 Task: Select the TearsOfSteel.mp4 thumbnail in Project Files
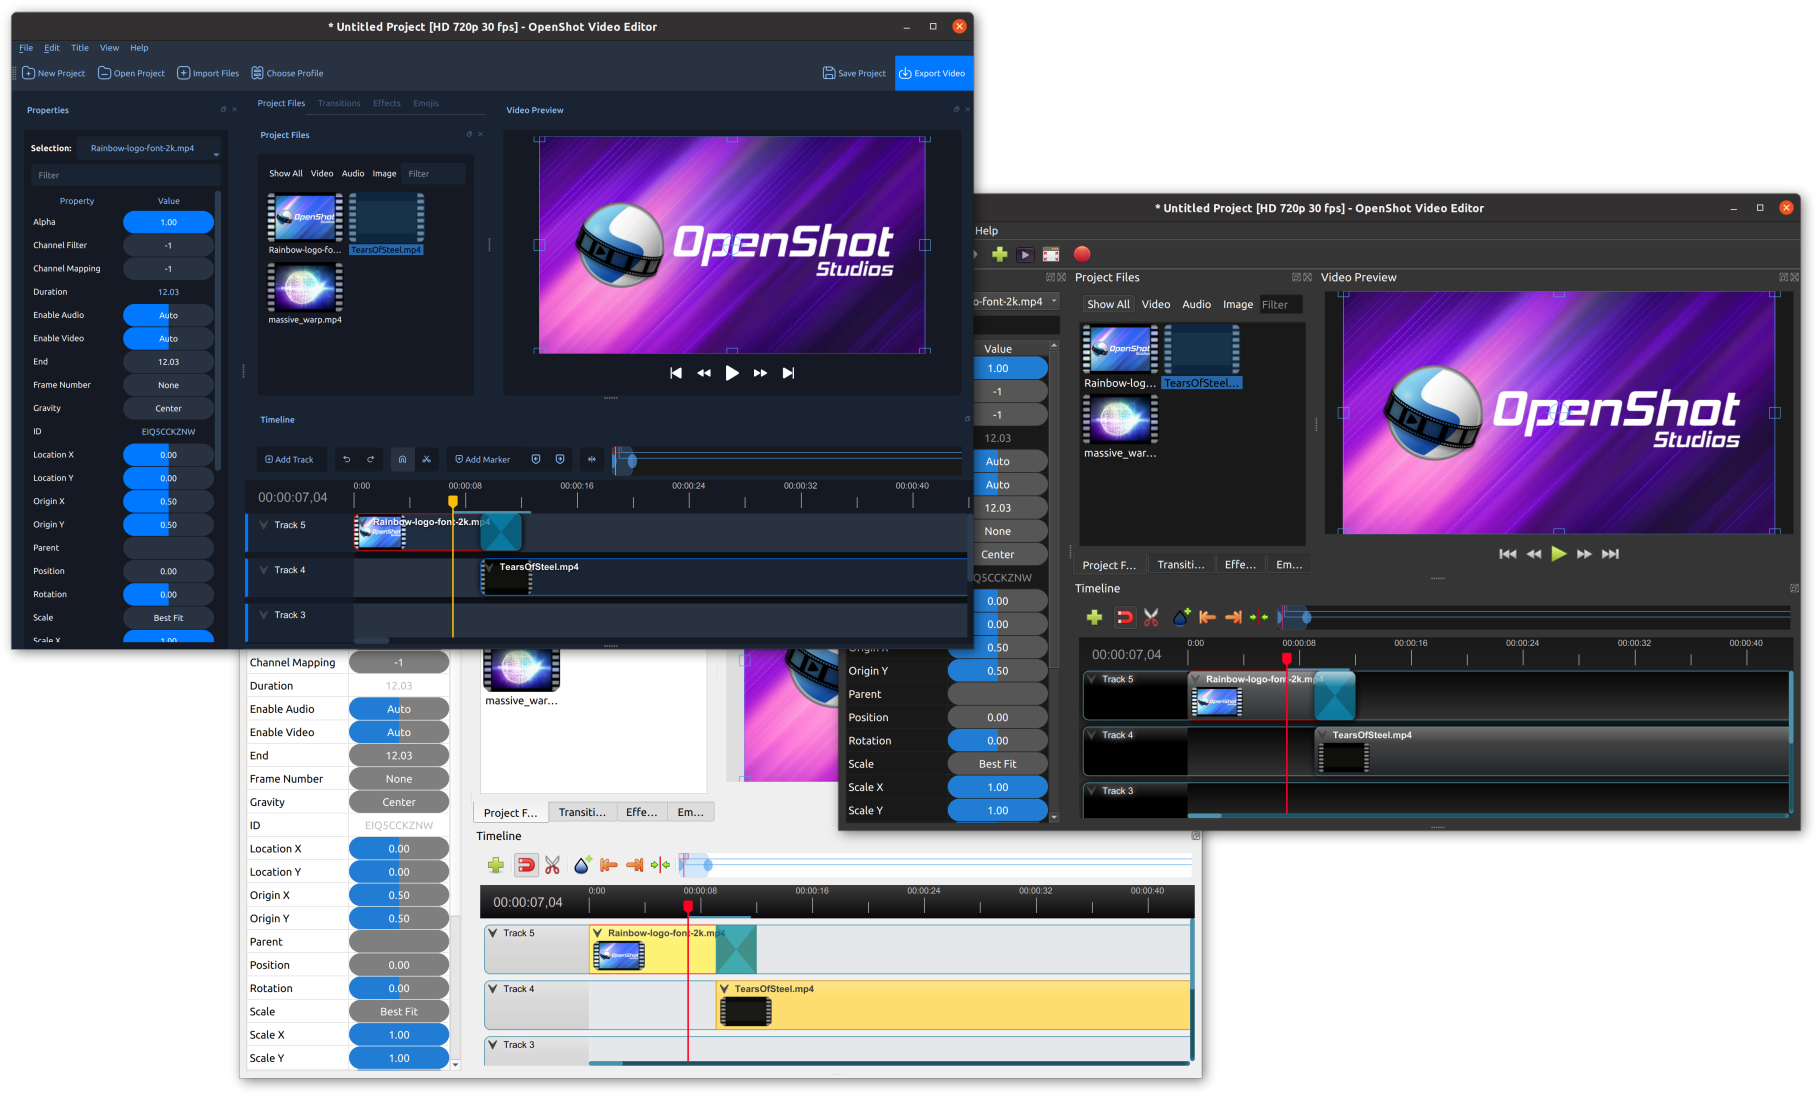[x=387, y=218]
